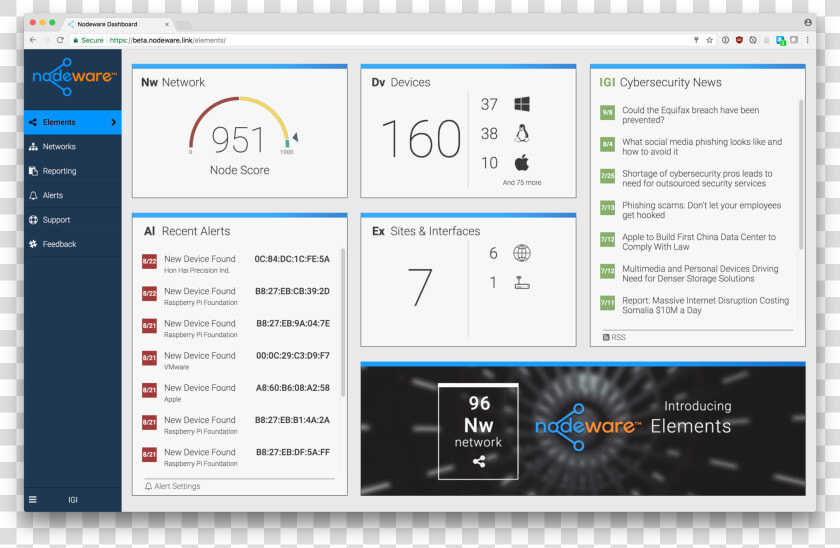Expand the Elements chevron arrow

[114, 122]
